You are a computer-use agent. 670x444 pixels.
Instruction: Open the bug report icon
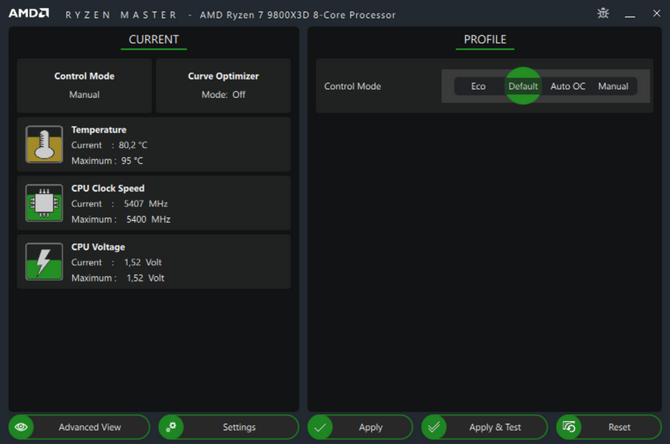coord(603,14)
